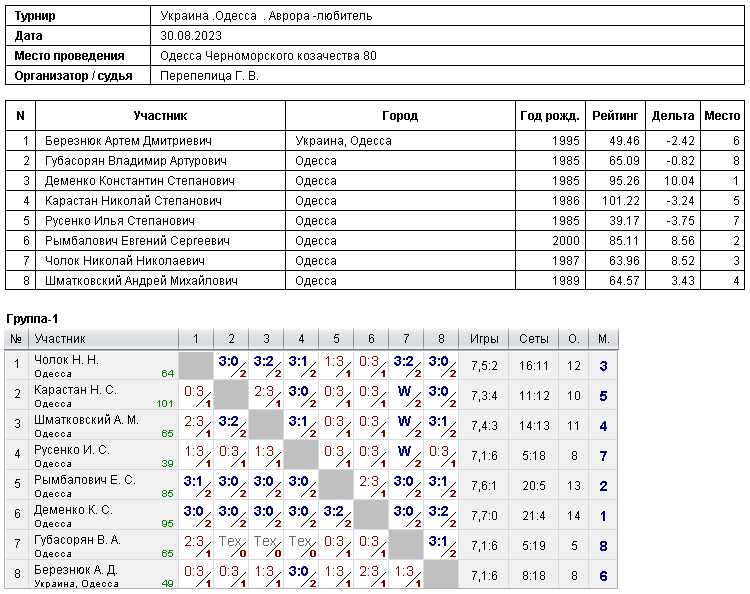Image resolution: width=750 pixels, height=594 pixels.
Task: Click participant Деменко Константин Степанович
Action: 140,181
